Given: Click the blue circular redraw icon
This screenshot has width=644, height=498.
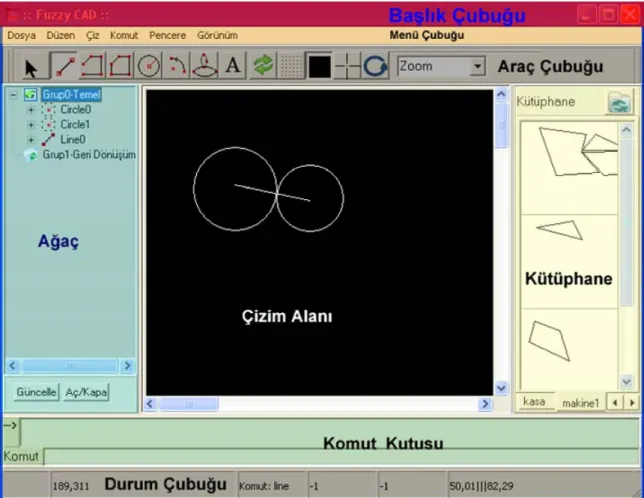Looking at the screenshot, I should [375, 66].
